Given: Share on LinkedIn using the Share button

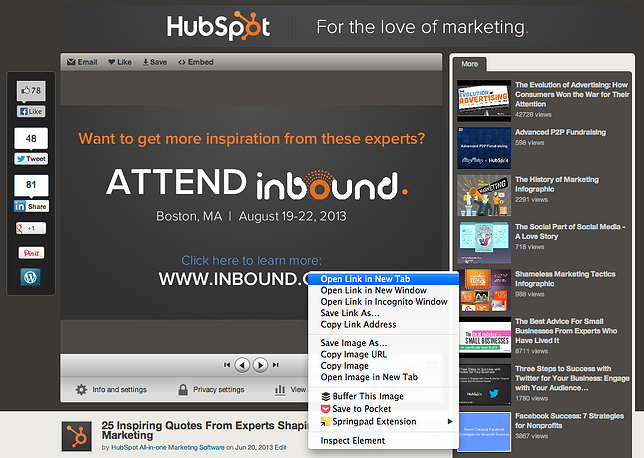Looking at the screenshot, I should click(30, 205).
